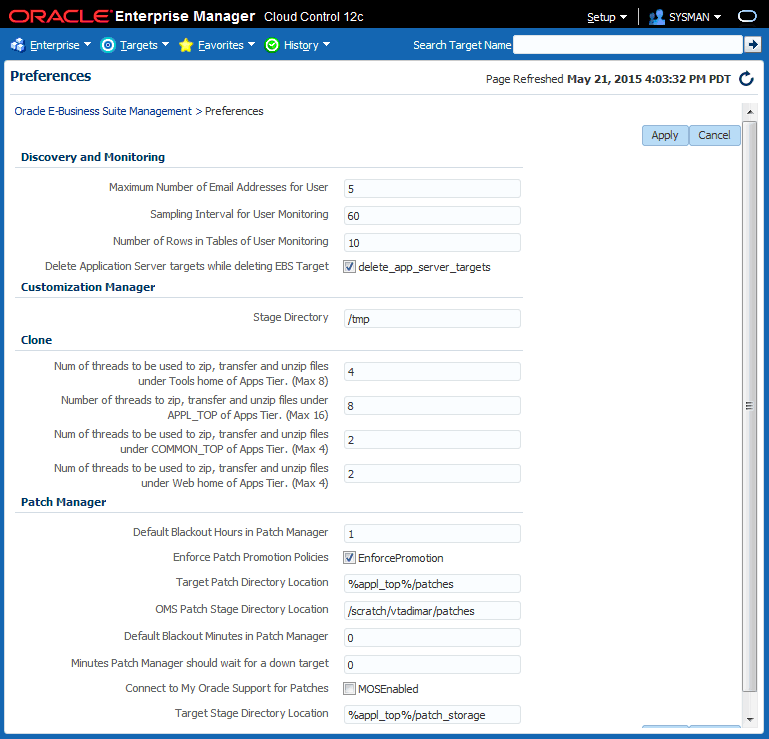Click the Stage Directory field
The height and width of the screenshot is (739, 769).
tap(432, 319)
